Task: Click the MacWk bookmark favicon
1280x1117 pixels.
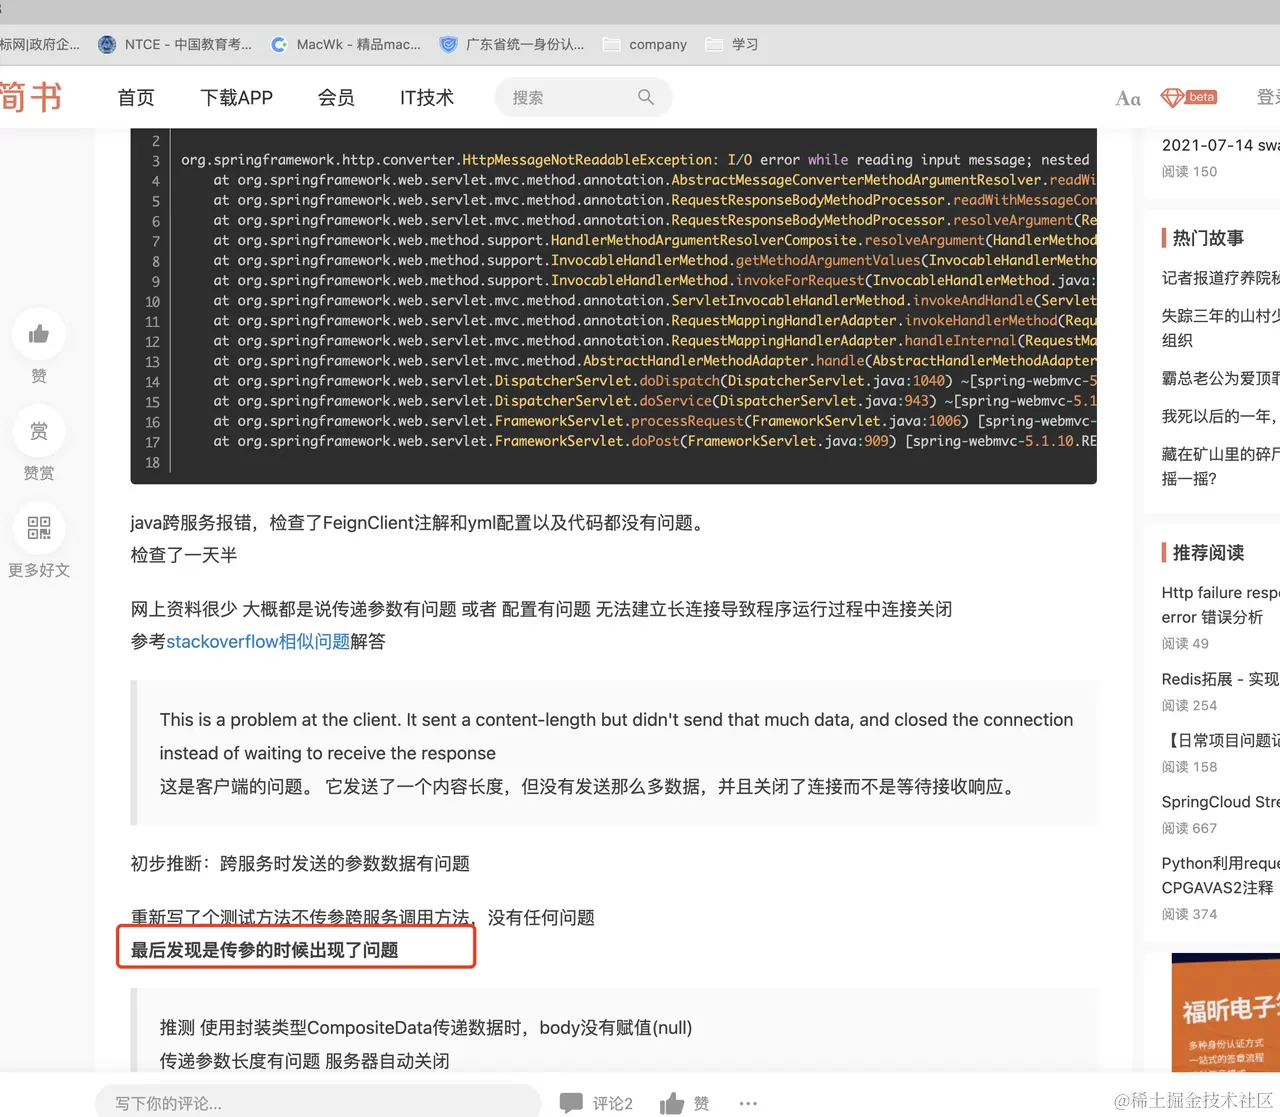Action: (x=279, y=44)
